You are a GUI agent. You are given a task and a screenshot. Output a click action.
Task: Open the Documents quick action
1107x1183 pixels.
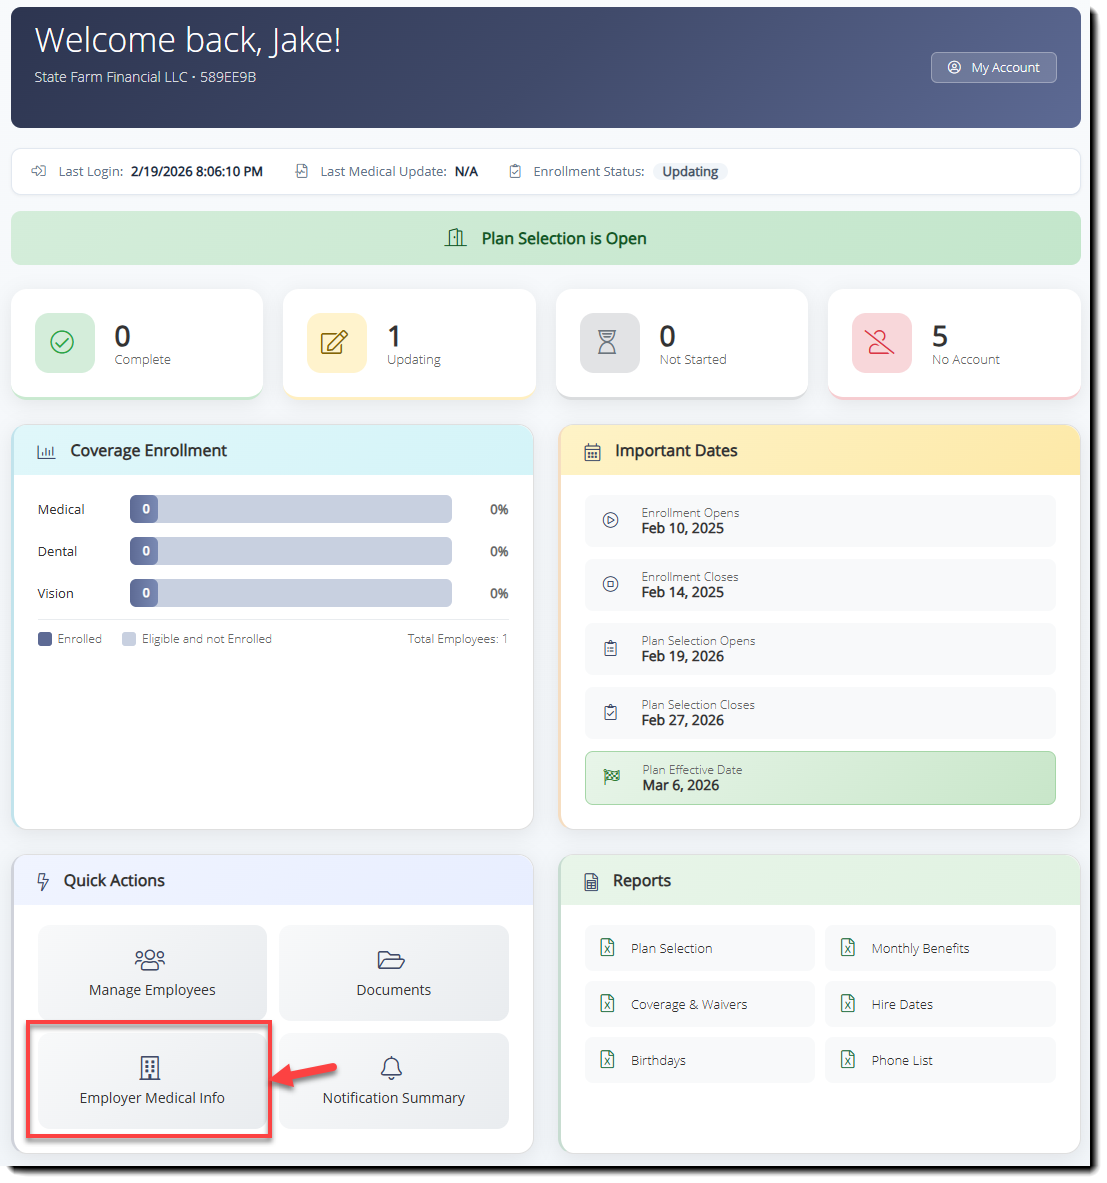tap(393, 973)
